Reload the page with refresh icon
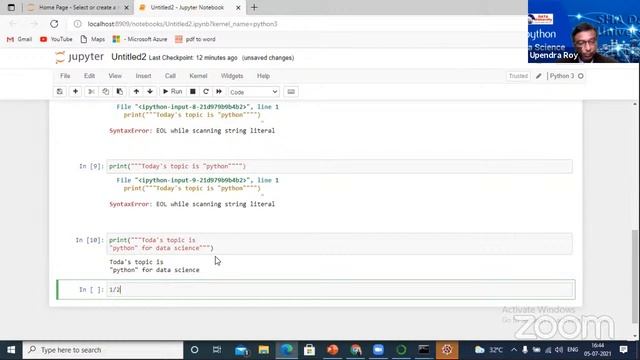 (54, 24)
